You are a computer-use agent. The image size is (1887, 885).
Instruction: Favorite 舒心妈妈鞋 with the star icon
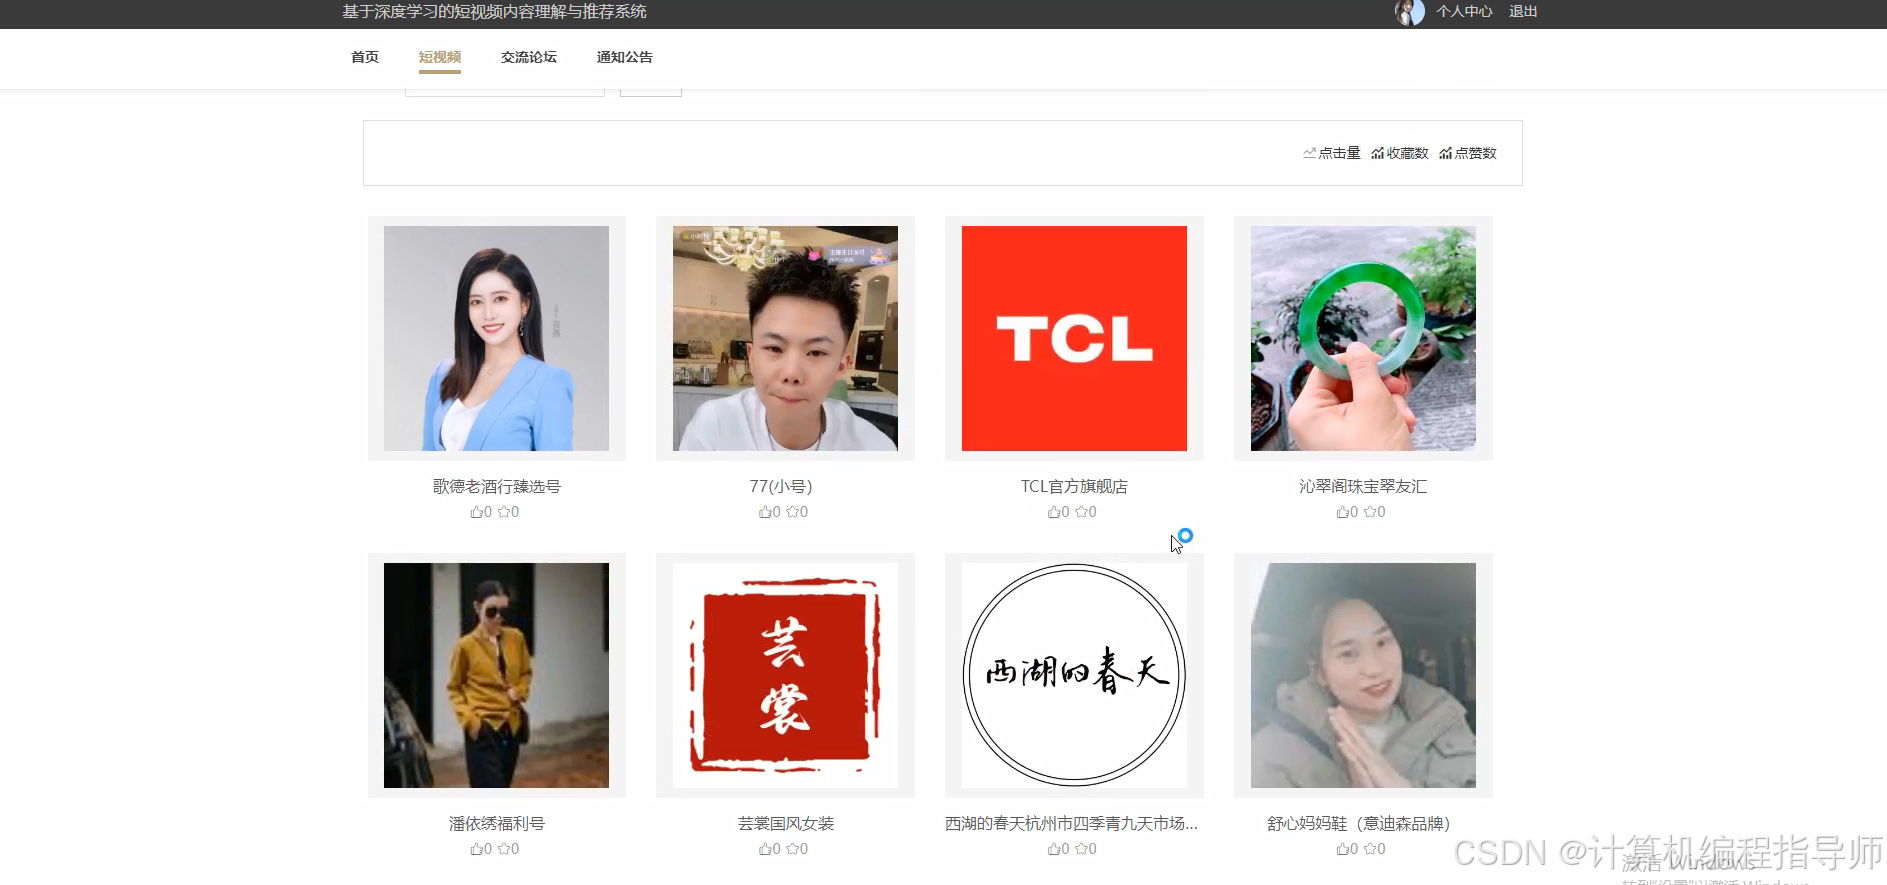(1371, 849)
